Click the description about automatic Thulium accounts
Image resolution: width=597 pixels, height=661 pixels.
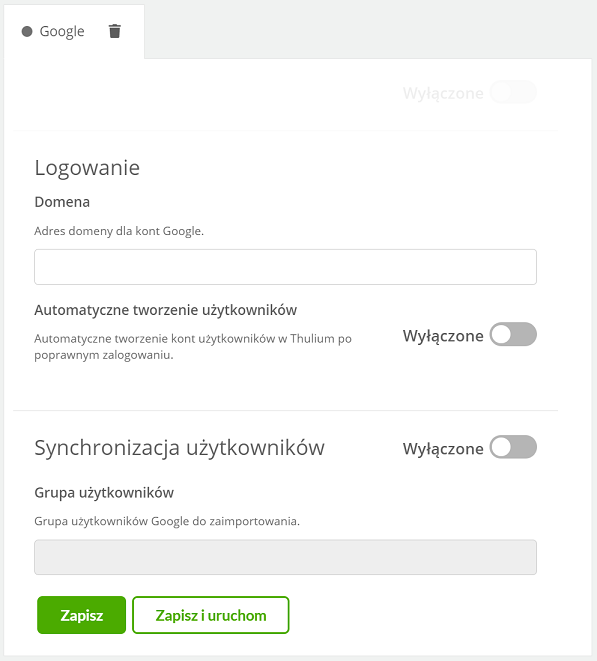tap(193, 347)
